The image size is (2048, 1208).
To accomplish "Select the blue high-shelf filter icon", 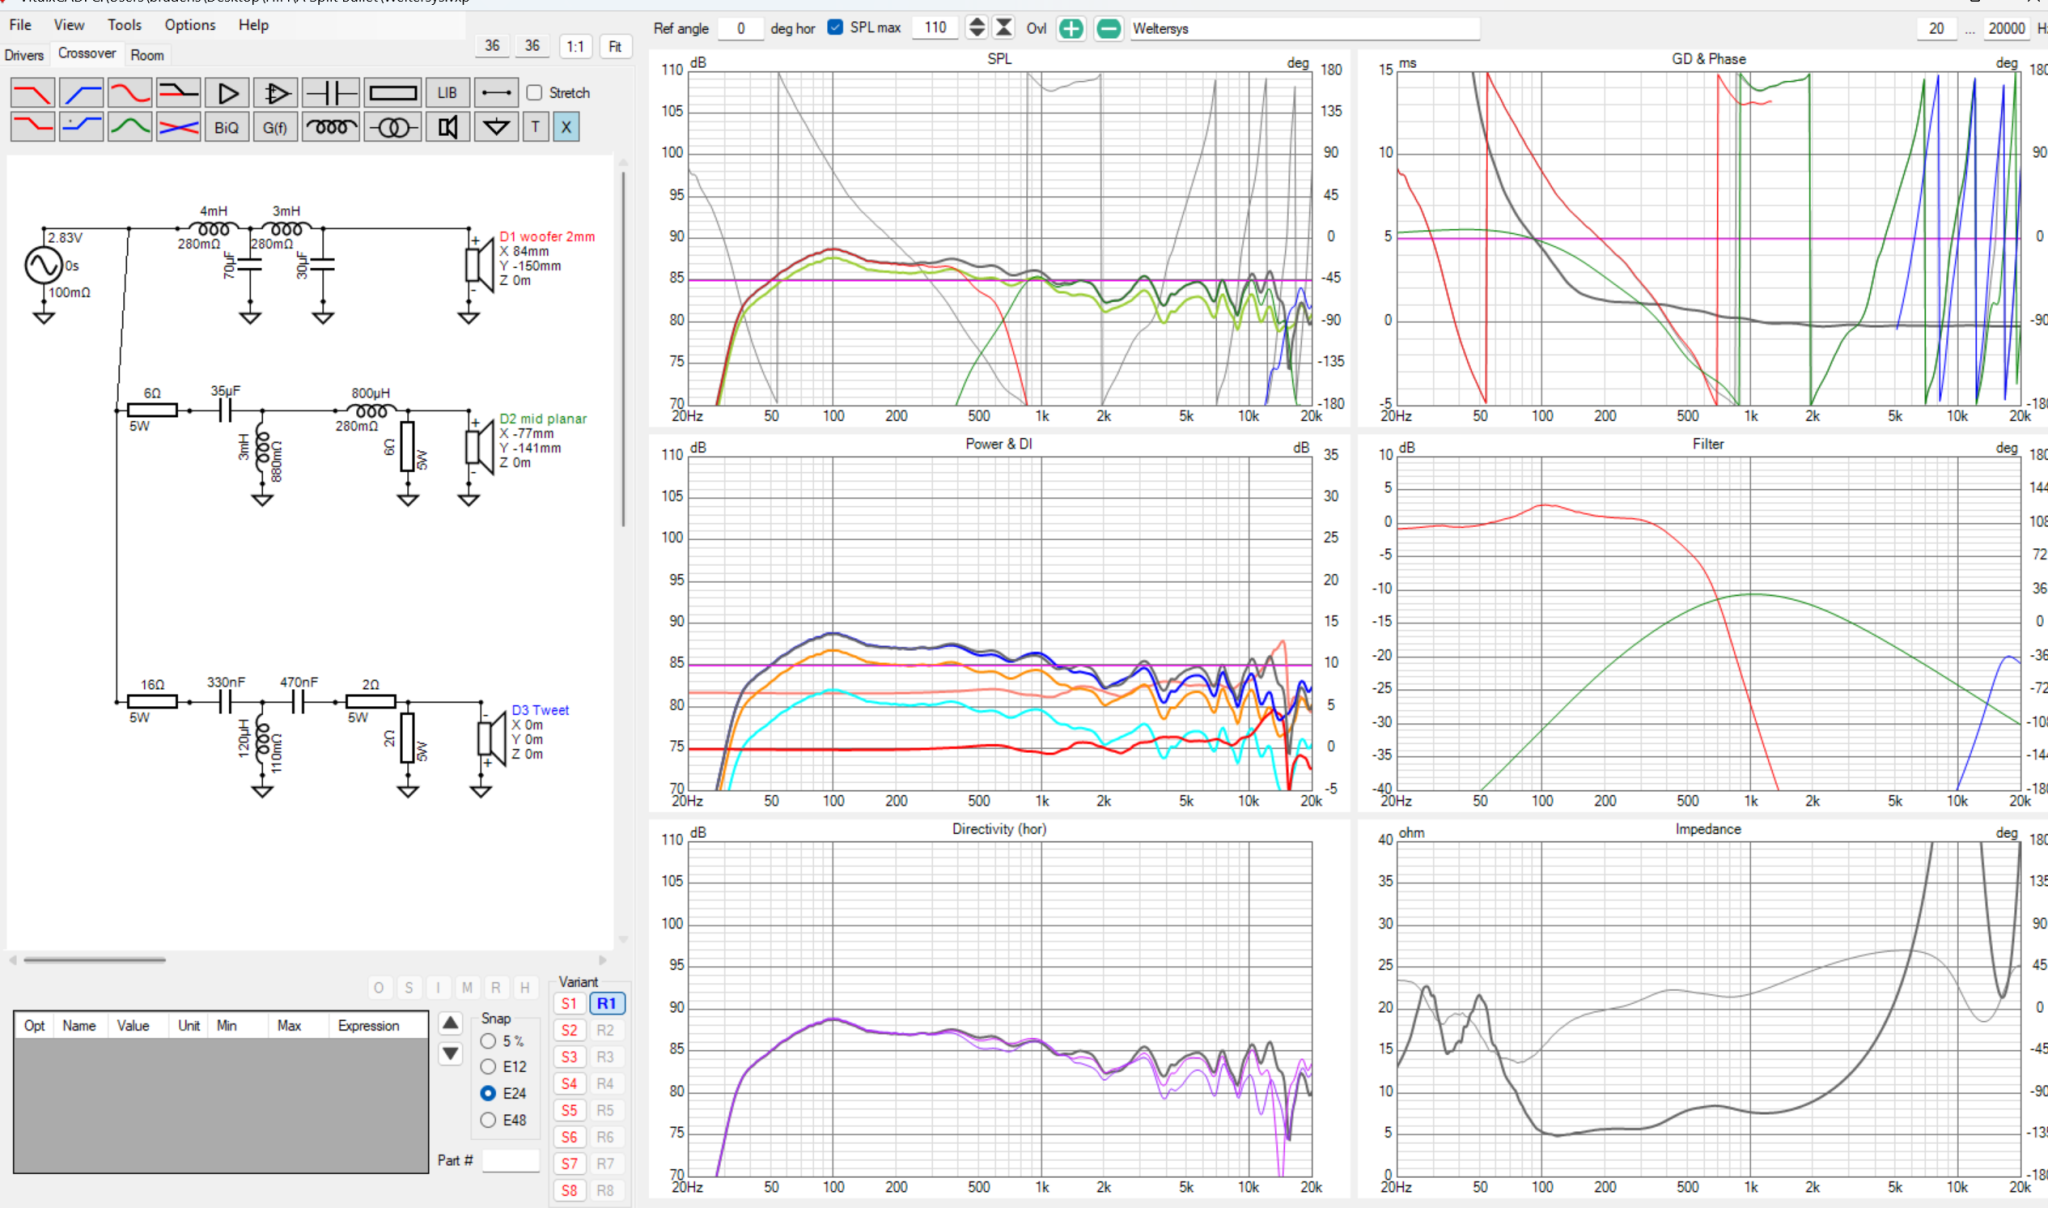I will 81,127.
